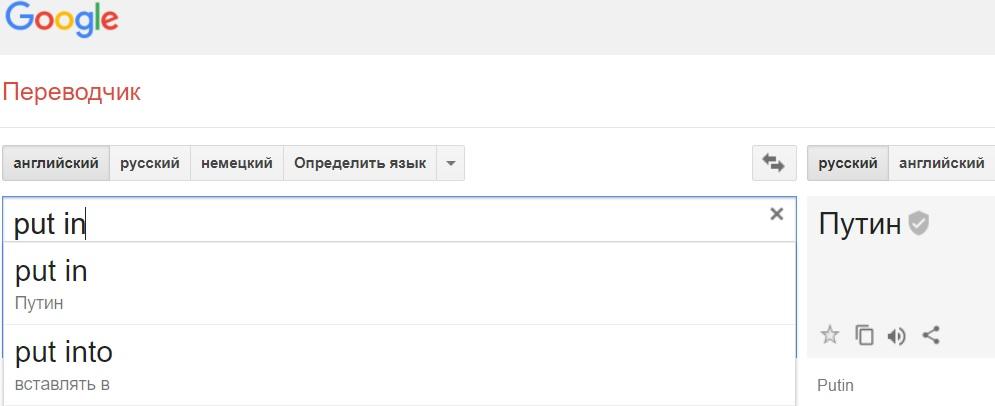Clear source text with the X icon
Image resolution: width=995 pixels, height=406 pixels.
coord(776,214)
